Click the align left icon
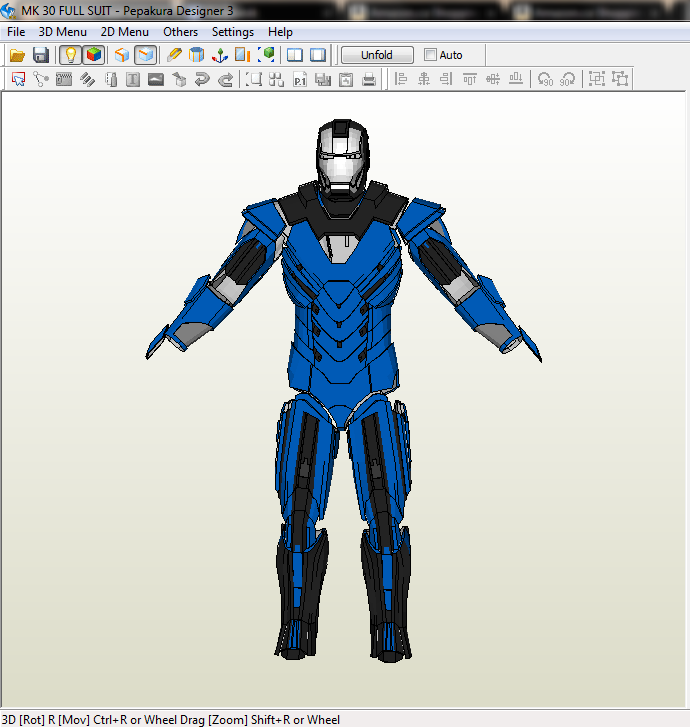 [401, 79]
